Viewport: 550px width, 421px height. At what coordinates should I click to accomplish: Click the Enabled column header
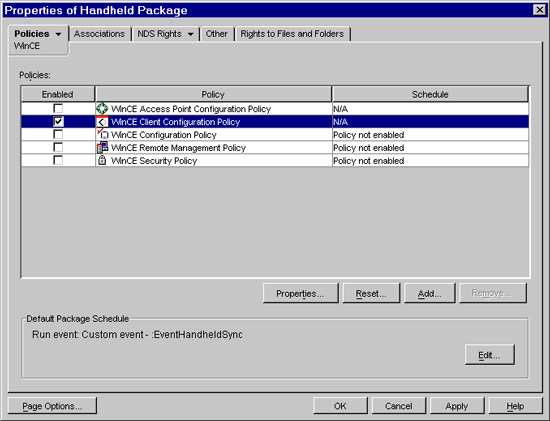pyautogui.click(x=58, y=94)
